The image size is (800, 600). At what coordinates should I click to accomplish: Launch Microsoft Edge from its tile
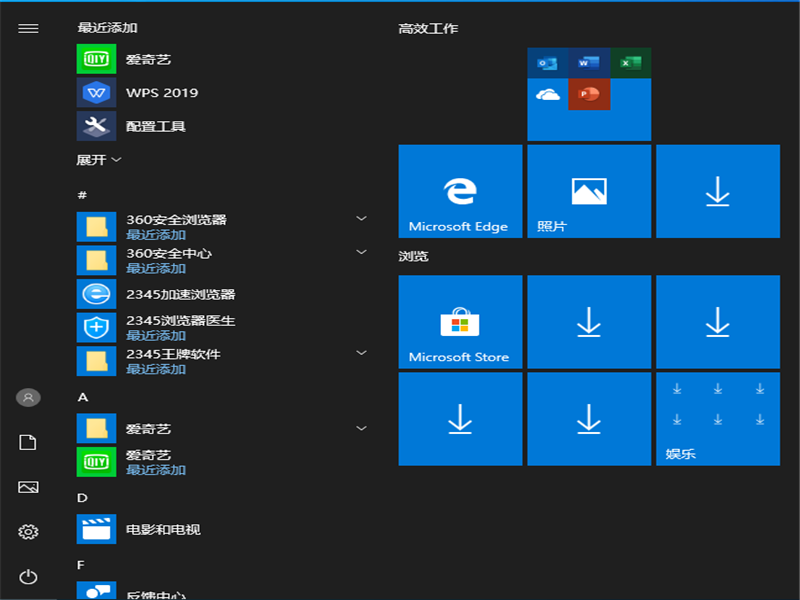click(459, 191)
